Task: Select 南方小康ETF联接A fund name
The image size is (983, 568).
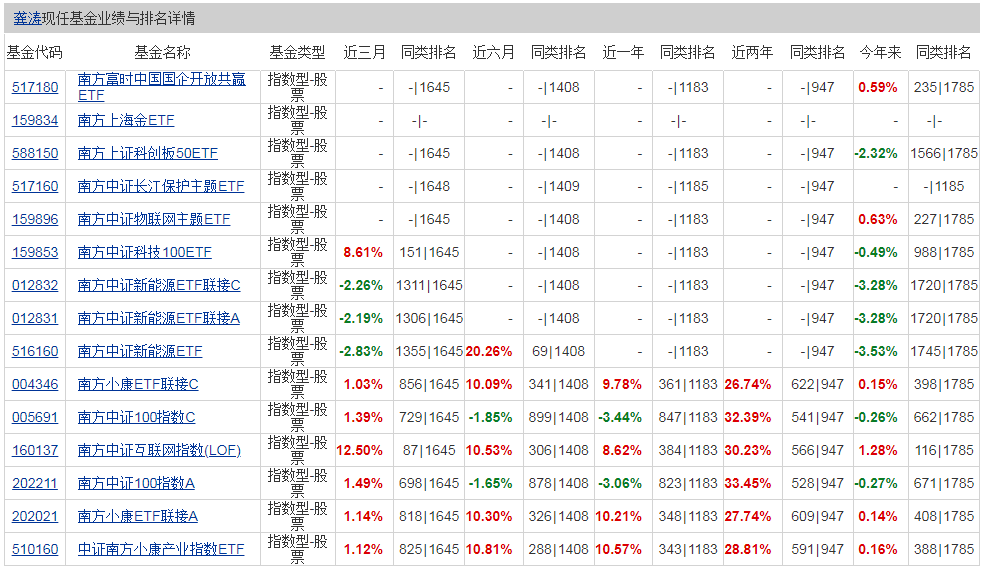Action: 138,516
